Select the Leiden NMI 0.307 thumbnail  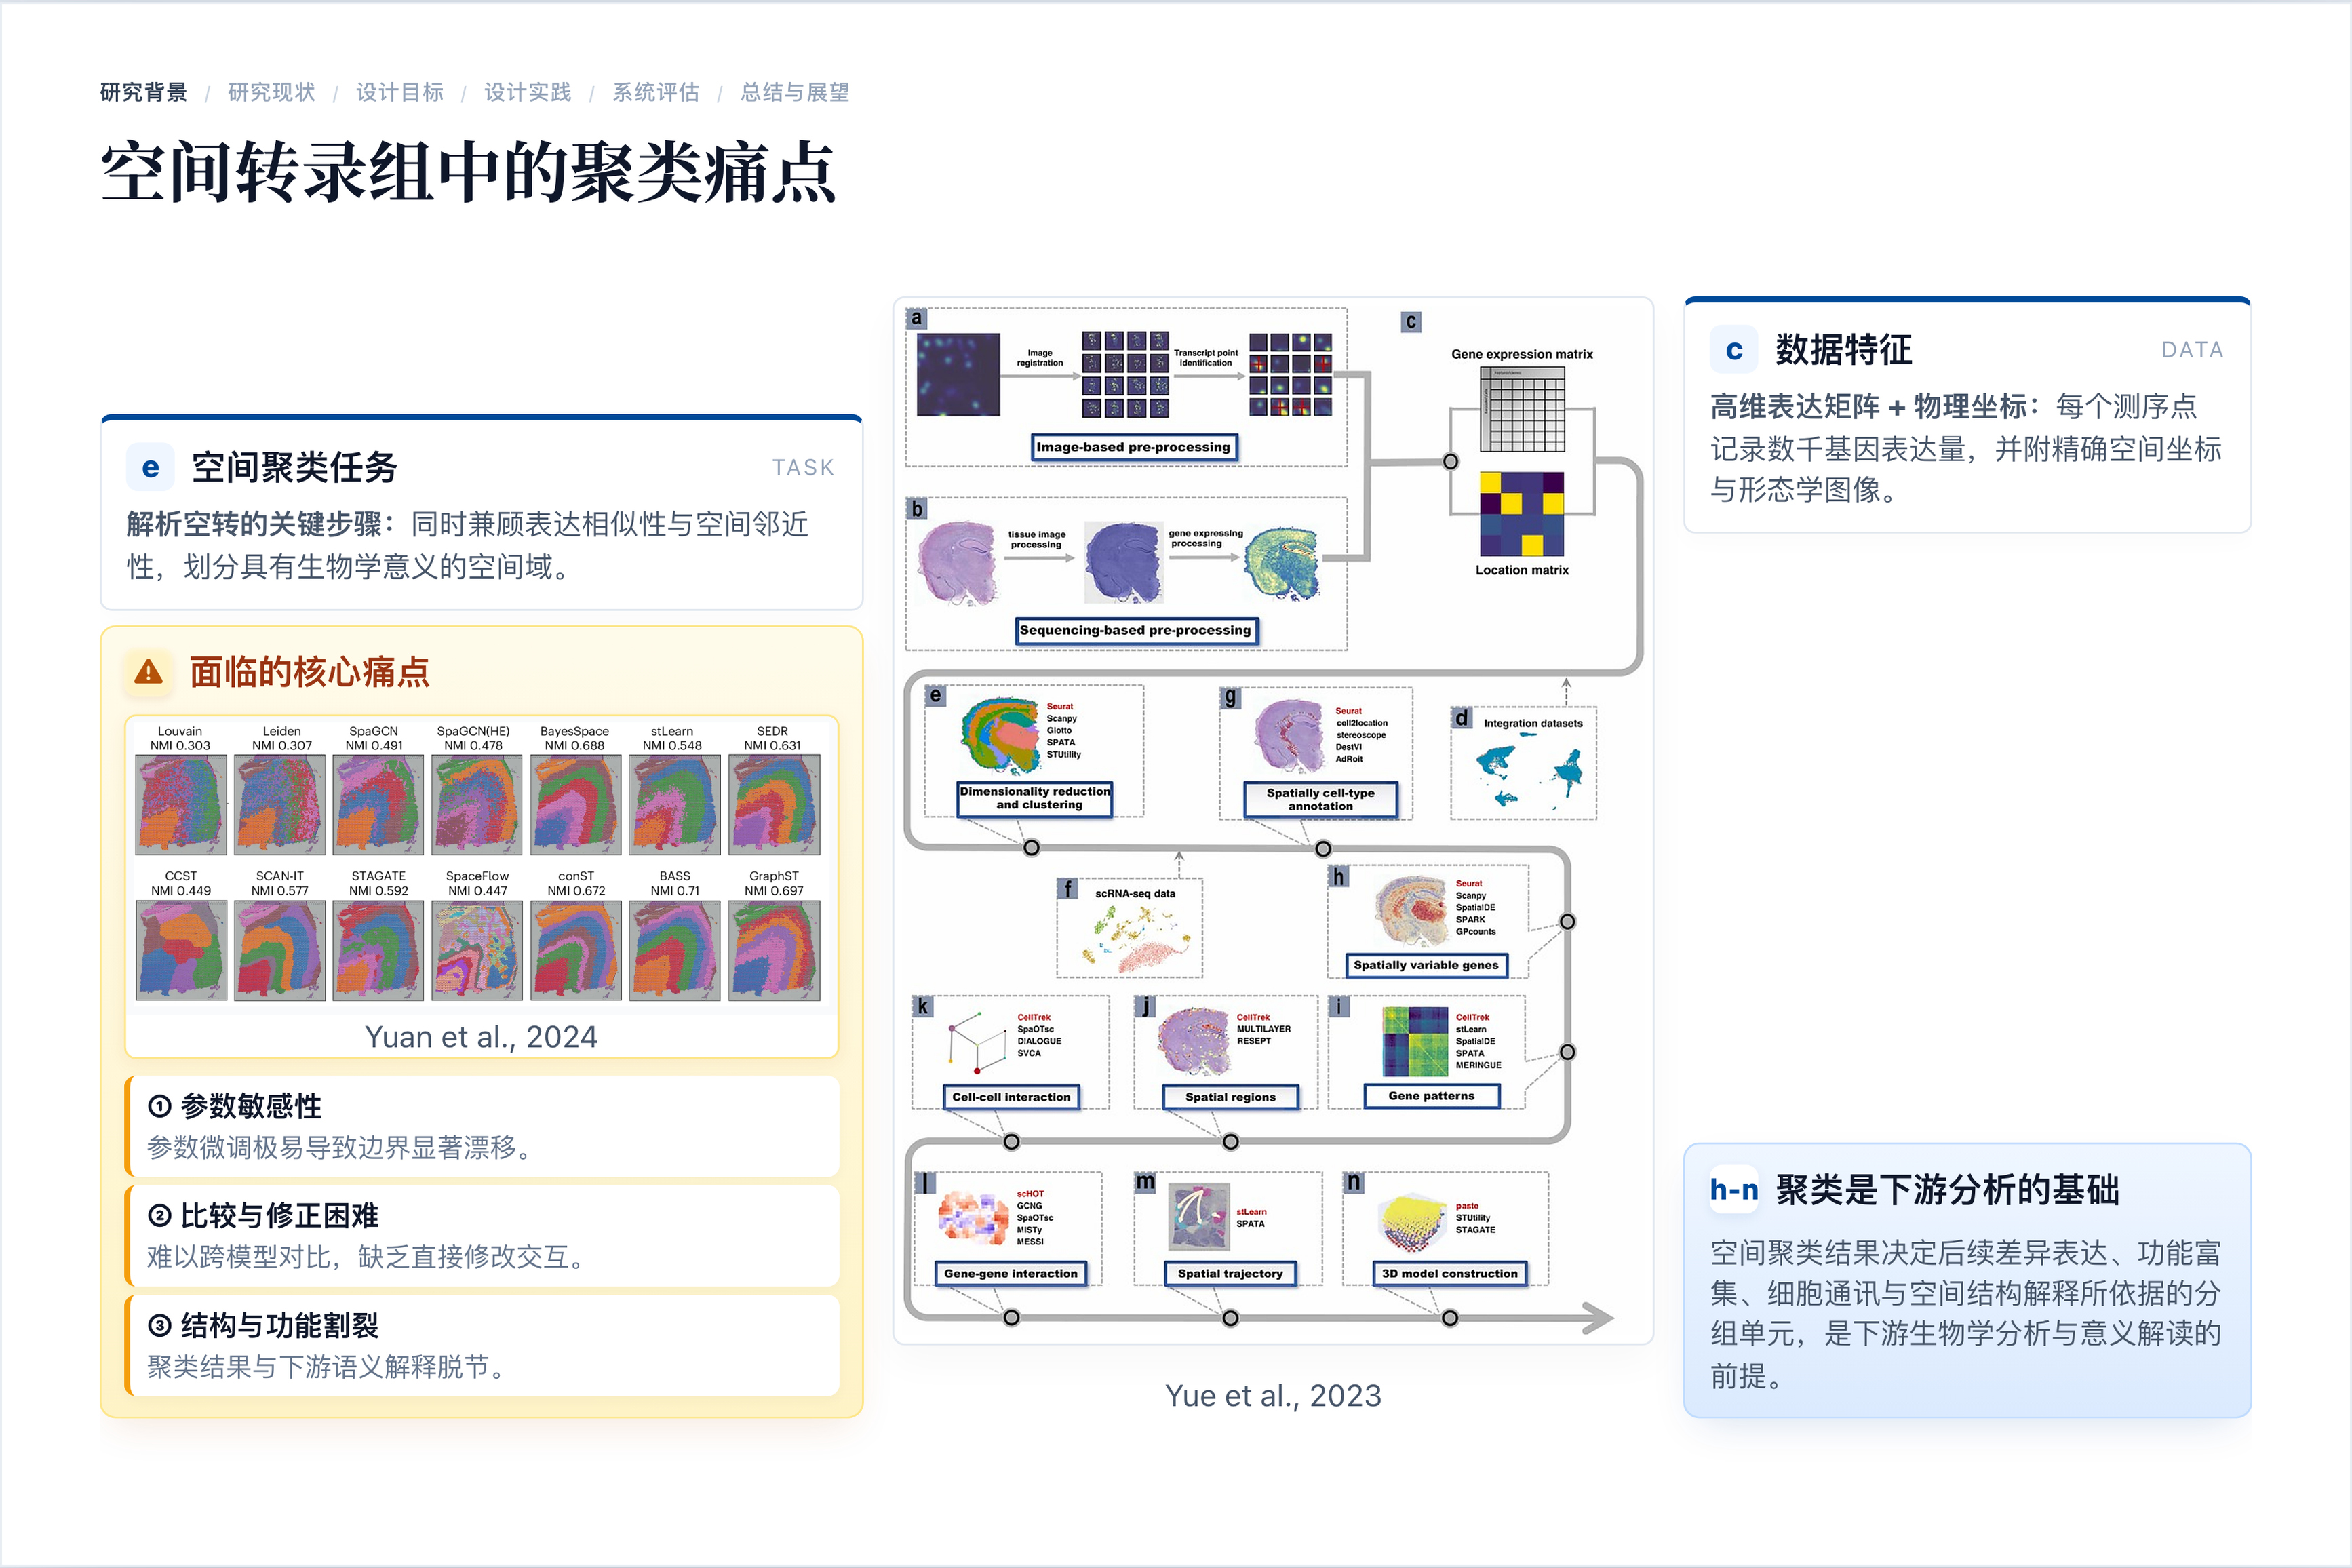(x=280, y=804)
